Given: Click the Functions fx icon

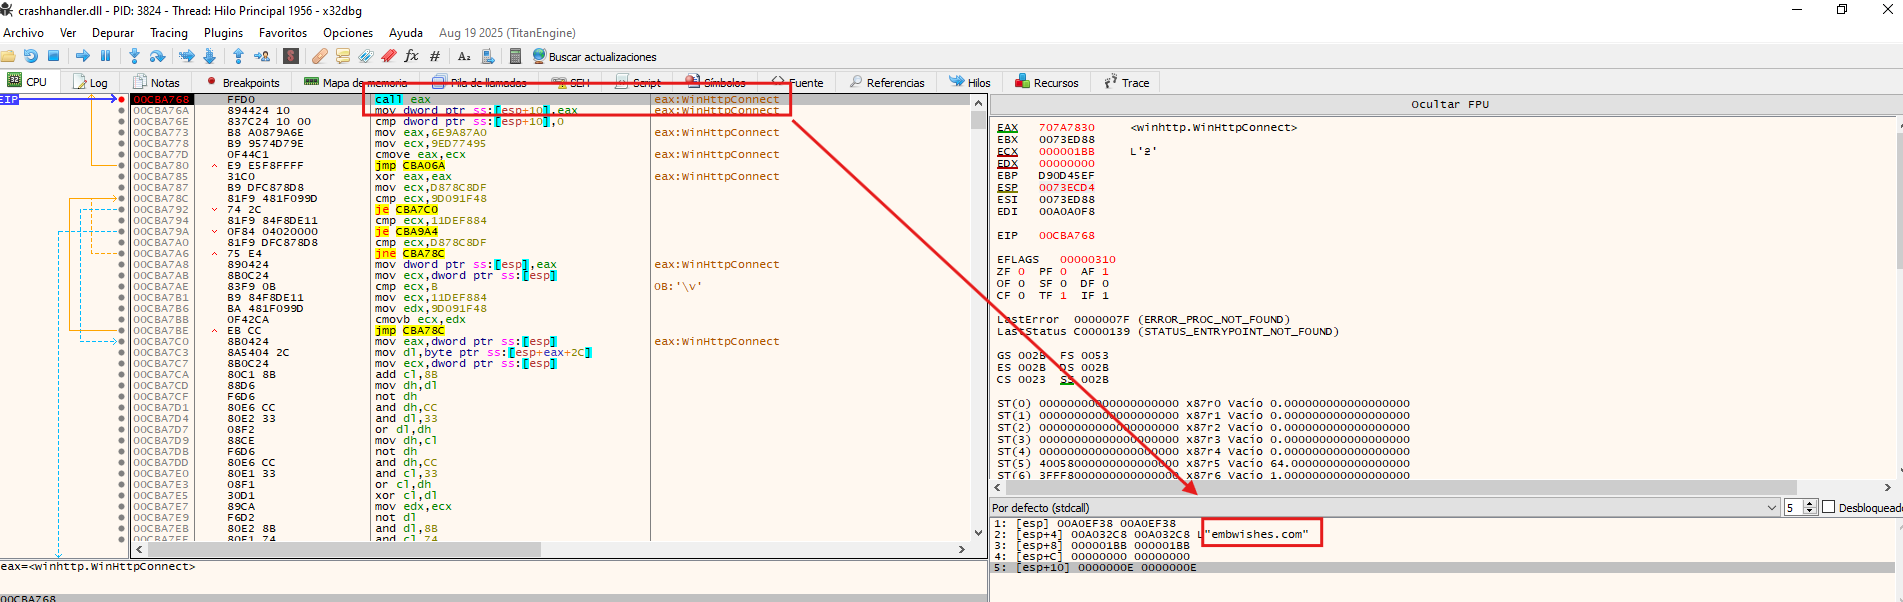Looking at the screenshot, I should click(411, 56).
